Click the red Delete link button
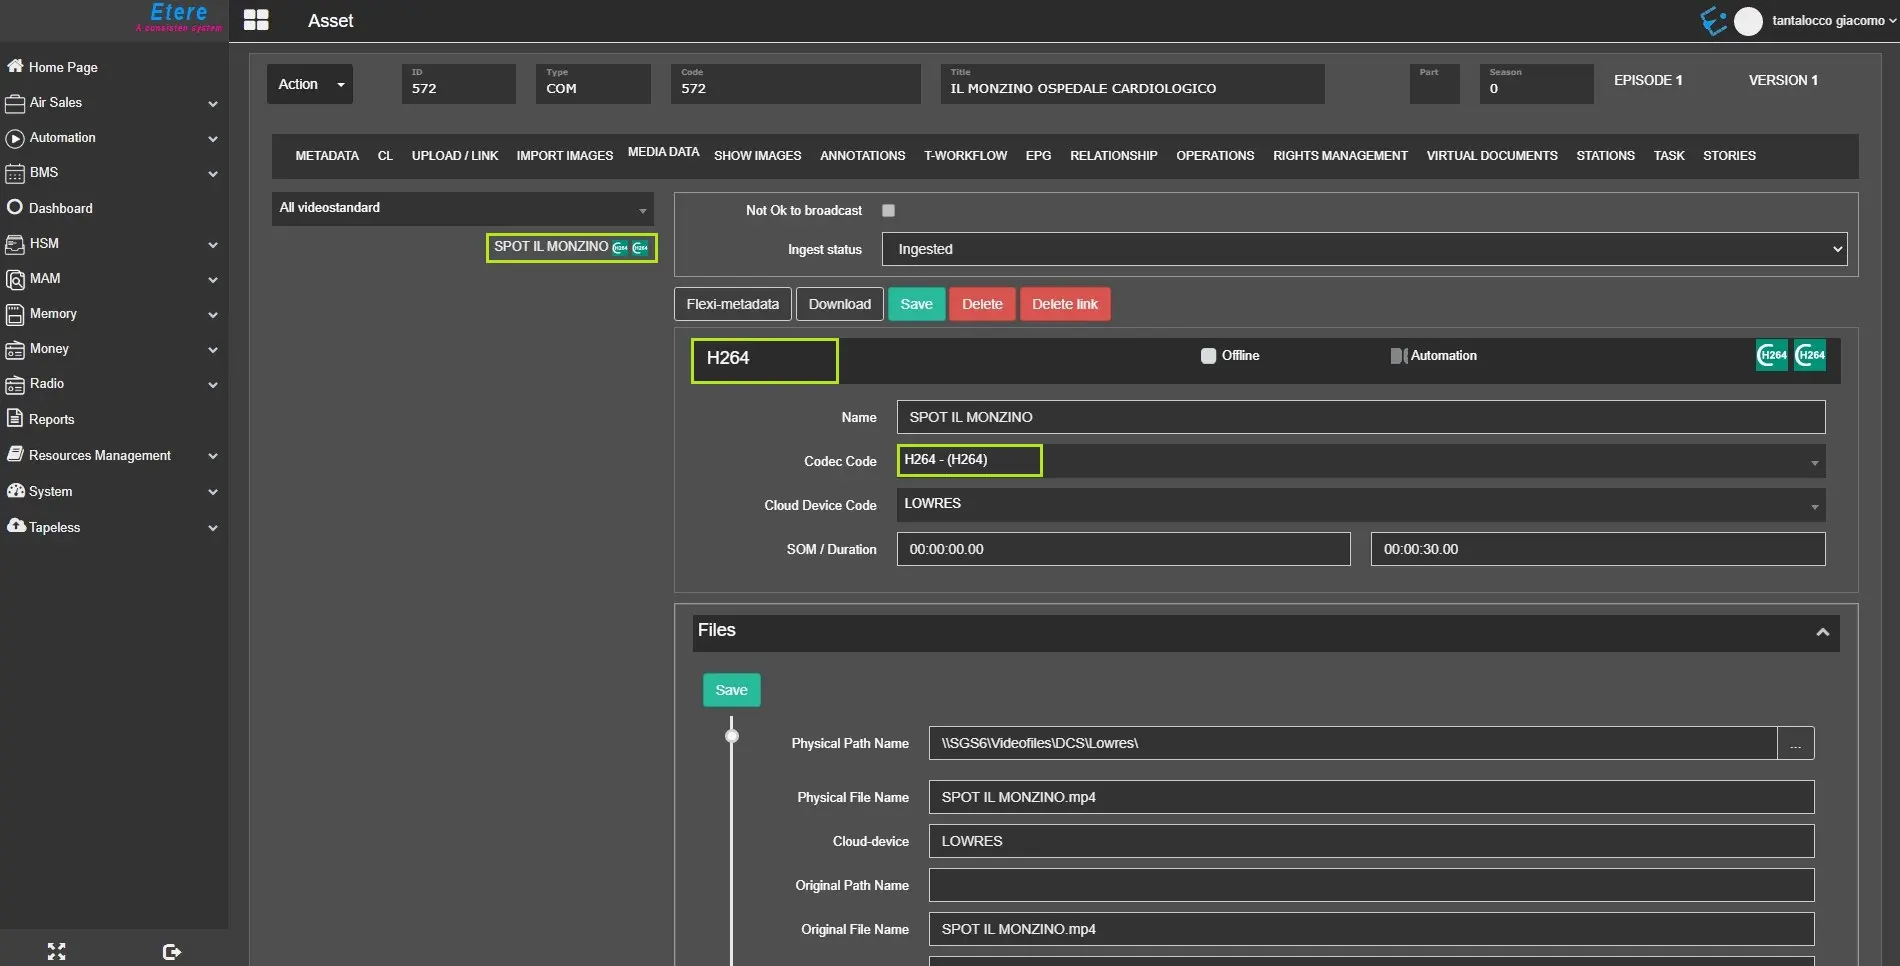This screenshot has width=1900, height=966. point(1064,304)
